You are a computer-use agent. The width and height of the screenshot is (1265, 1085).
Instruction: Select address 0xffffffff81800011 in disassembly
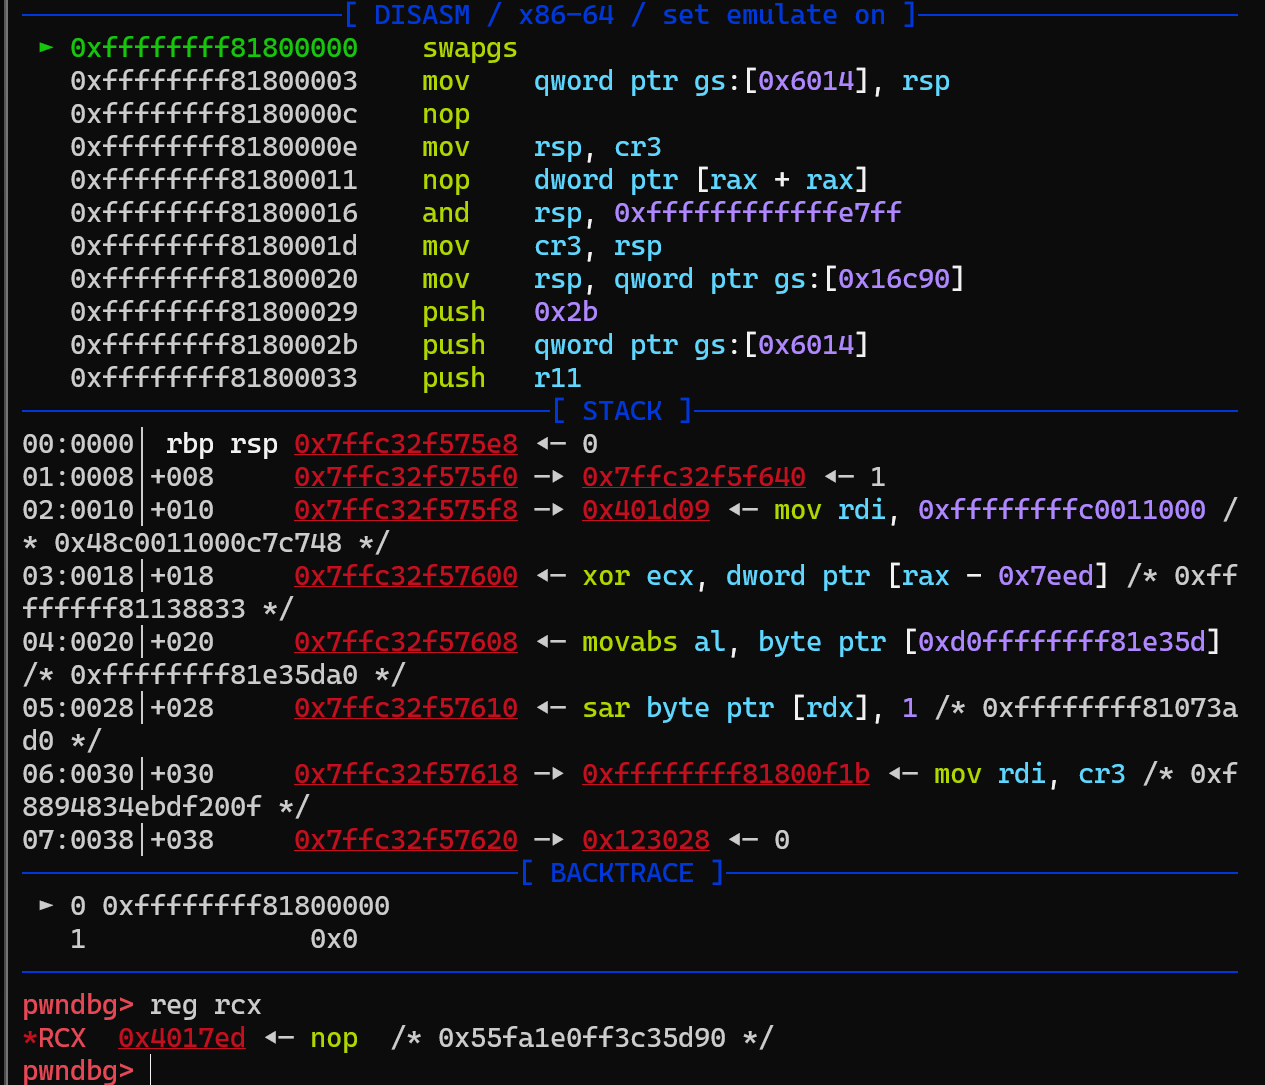(x=214, y=180)
